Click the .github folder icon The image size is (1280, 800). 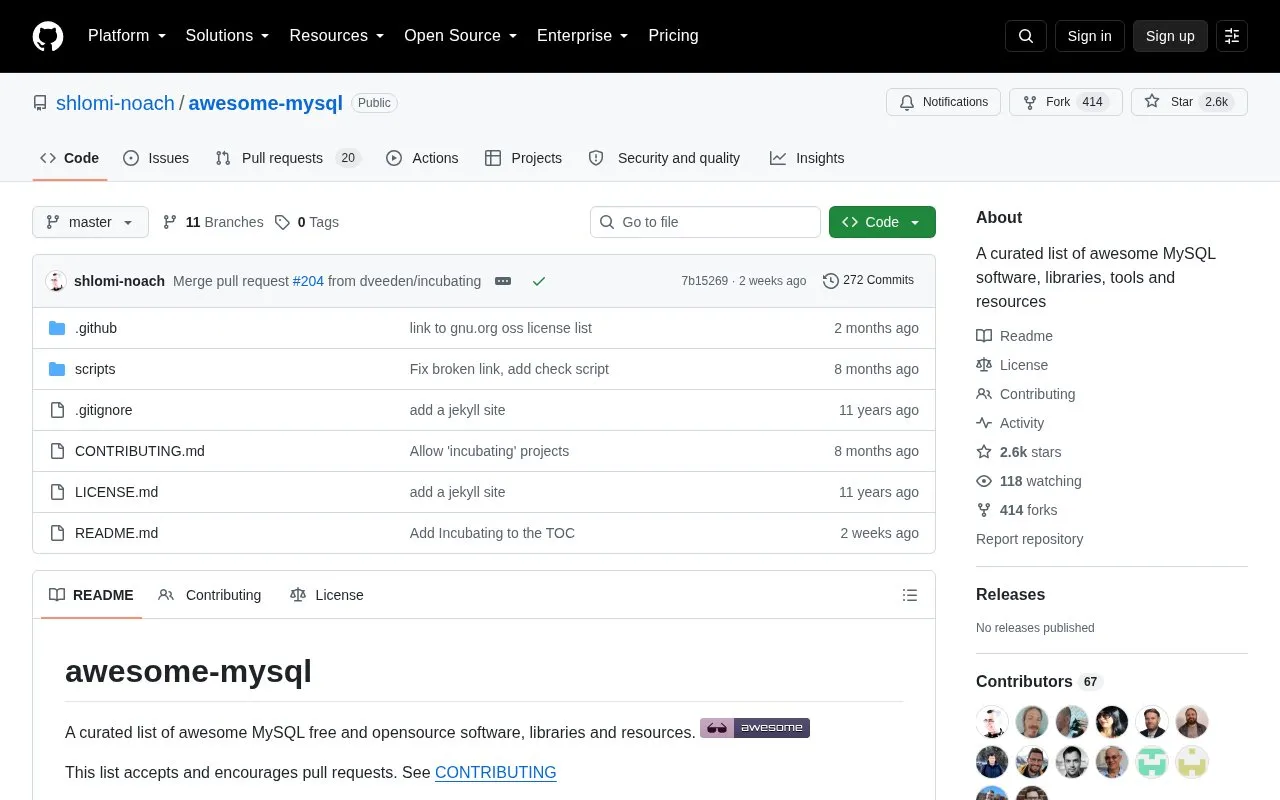57,328
